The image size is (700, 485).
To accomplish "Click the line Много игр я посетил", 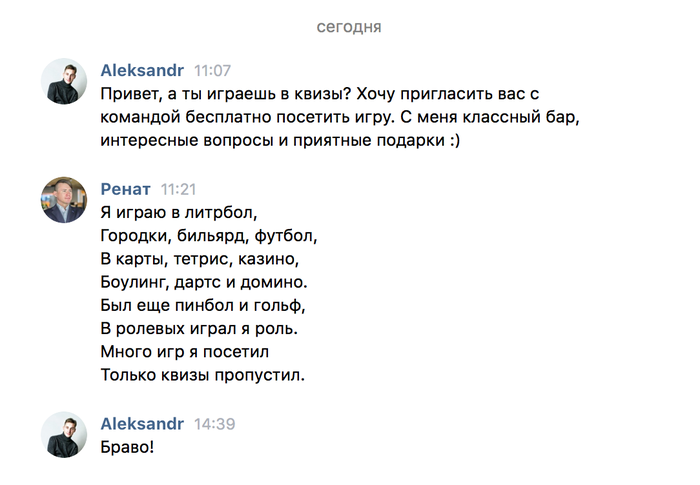I will [x=186, y=352].
